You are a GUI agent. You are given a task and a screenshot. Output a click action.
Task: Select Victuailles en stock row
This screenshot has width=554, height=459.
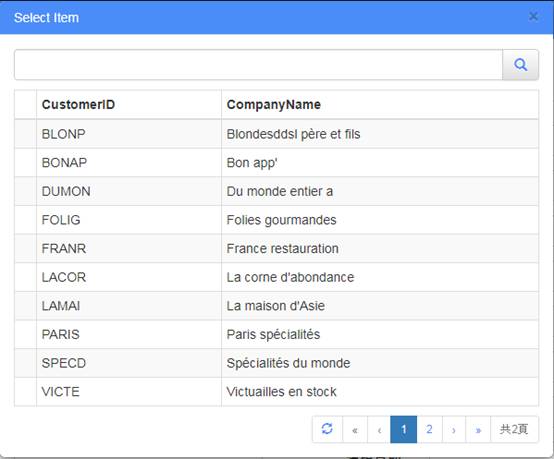coord(277,392)
